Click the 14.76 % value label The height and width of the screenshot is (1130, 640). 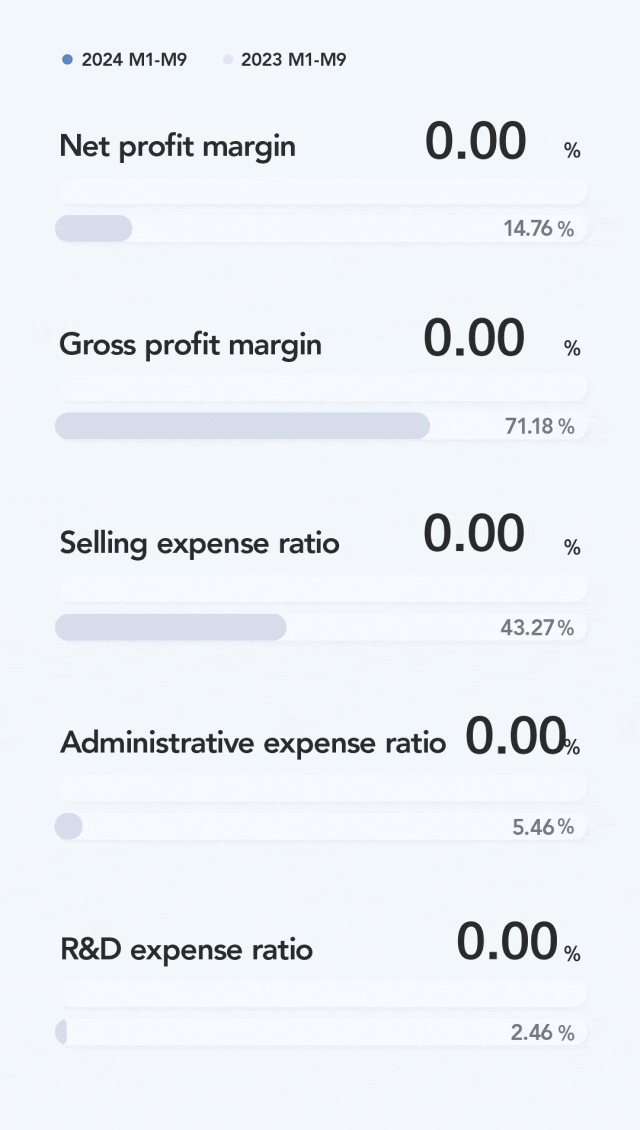[538, 229]
